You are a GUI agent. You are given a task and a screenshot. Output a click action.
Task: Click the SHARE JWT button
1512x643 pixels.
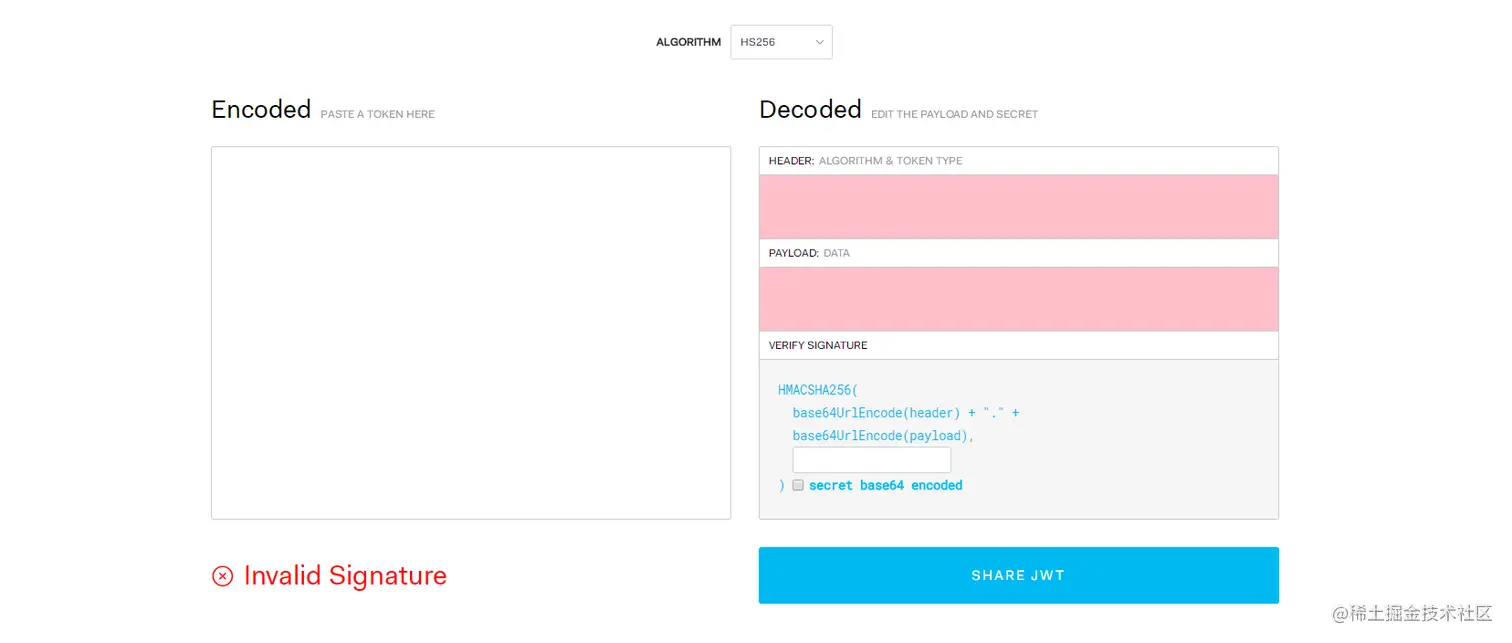1018,575
